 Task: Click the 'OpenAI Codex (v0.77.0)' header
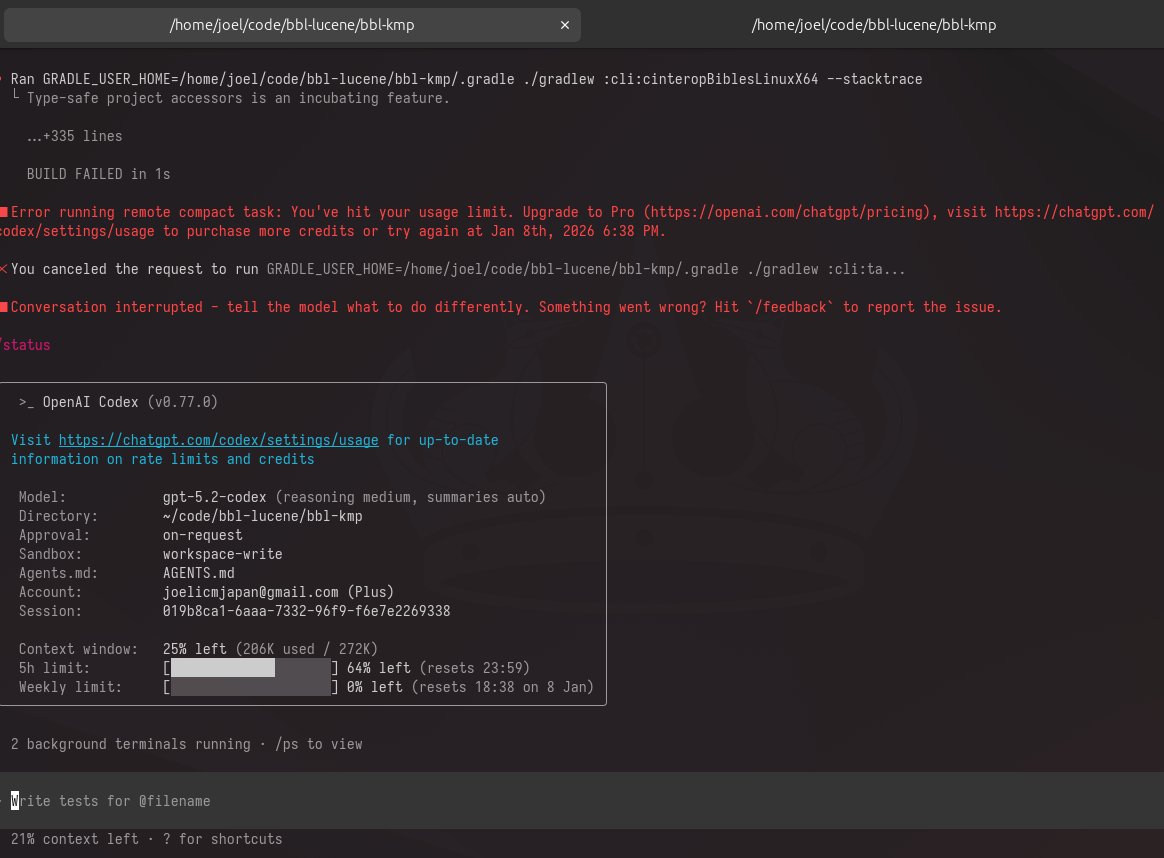[119, 402]
